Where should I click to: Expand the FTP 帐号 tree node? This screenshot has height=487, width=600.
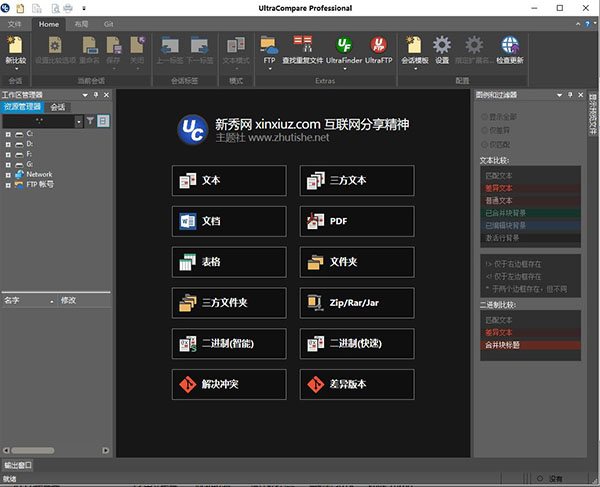click(x=8, y=185)
